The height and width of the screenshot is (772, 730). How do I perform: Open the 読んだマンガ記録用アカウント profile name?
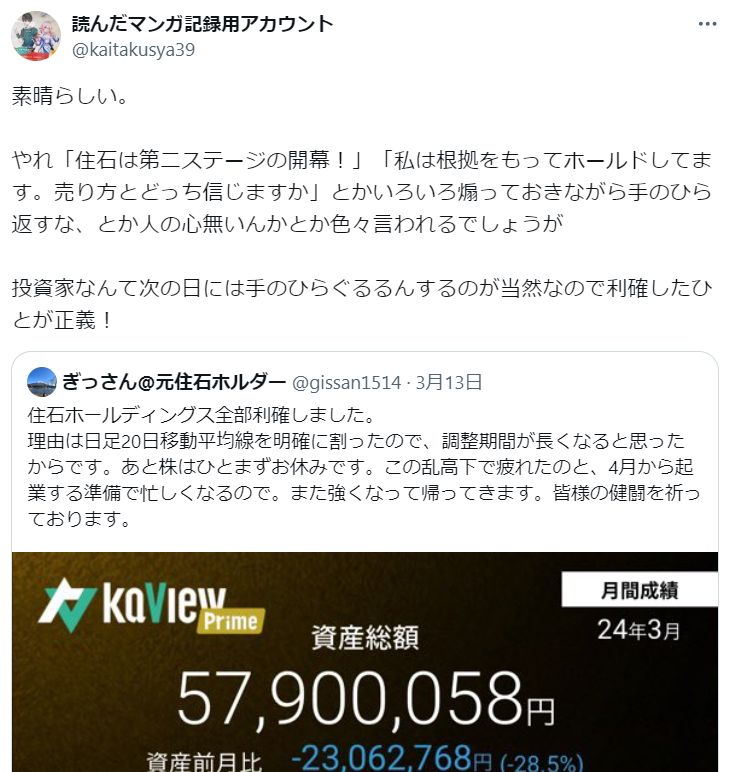202,24
